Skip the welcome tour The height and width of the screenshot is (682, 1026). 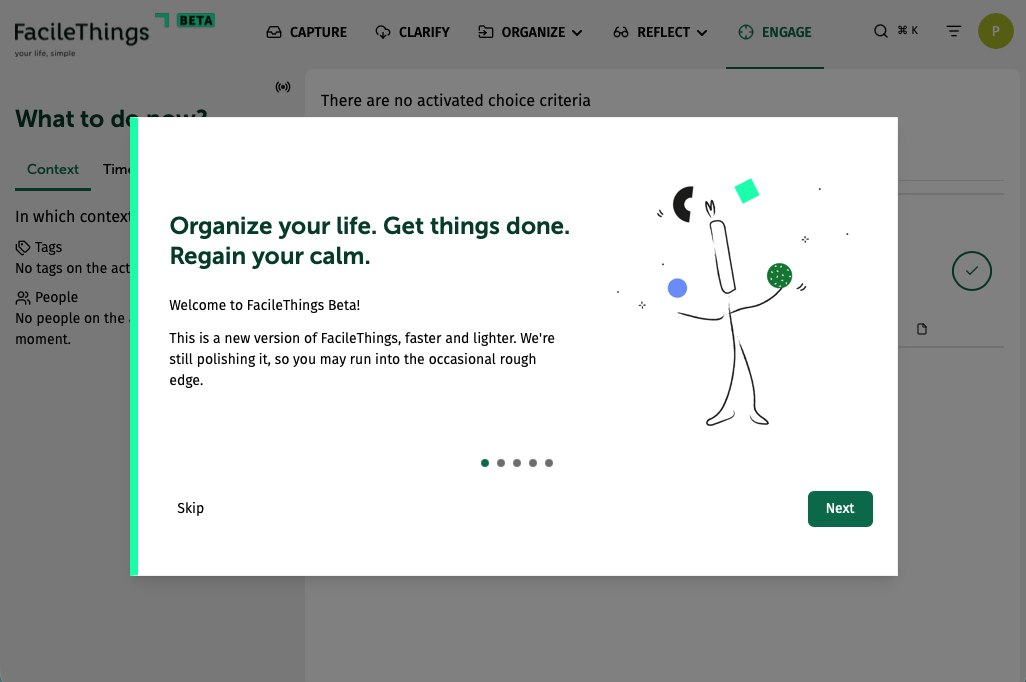(190, 508)
